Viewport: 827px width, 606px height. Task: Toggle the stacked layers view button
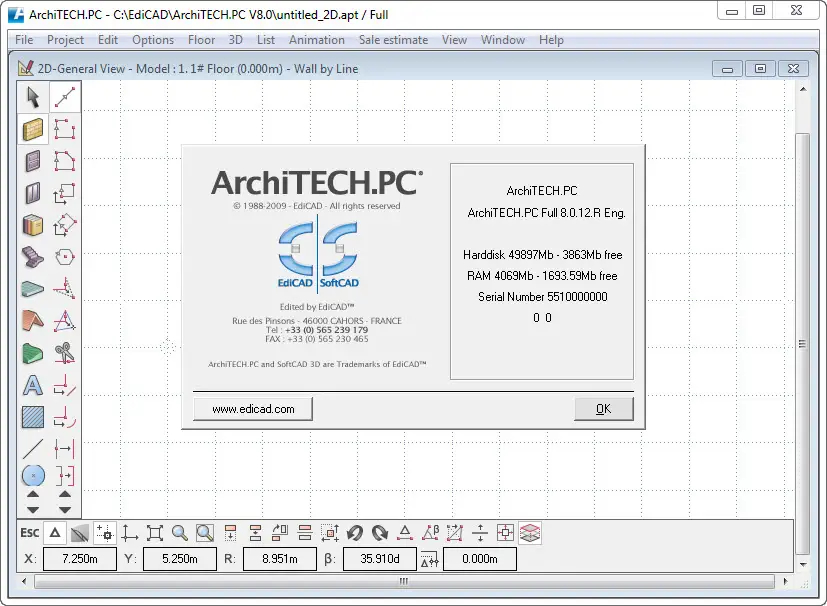[x=530, y=533]
